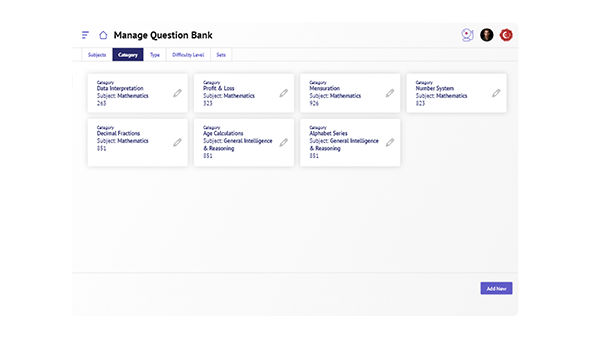
Task: Select the Number System category card
Action: point(456,93)
